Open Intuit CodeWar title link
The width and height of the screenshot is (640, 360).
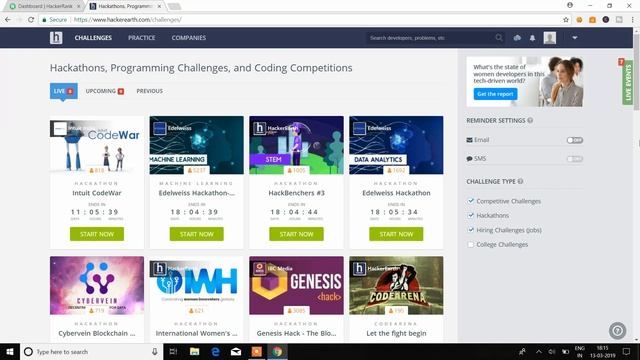pos(97,193)
